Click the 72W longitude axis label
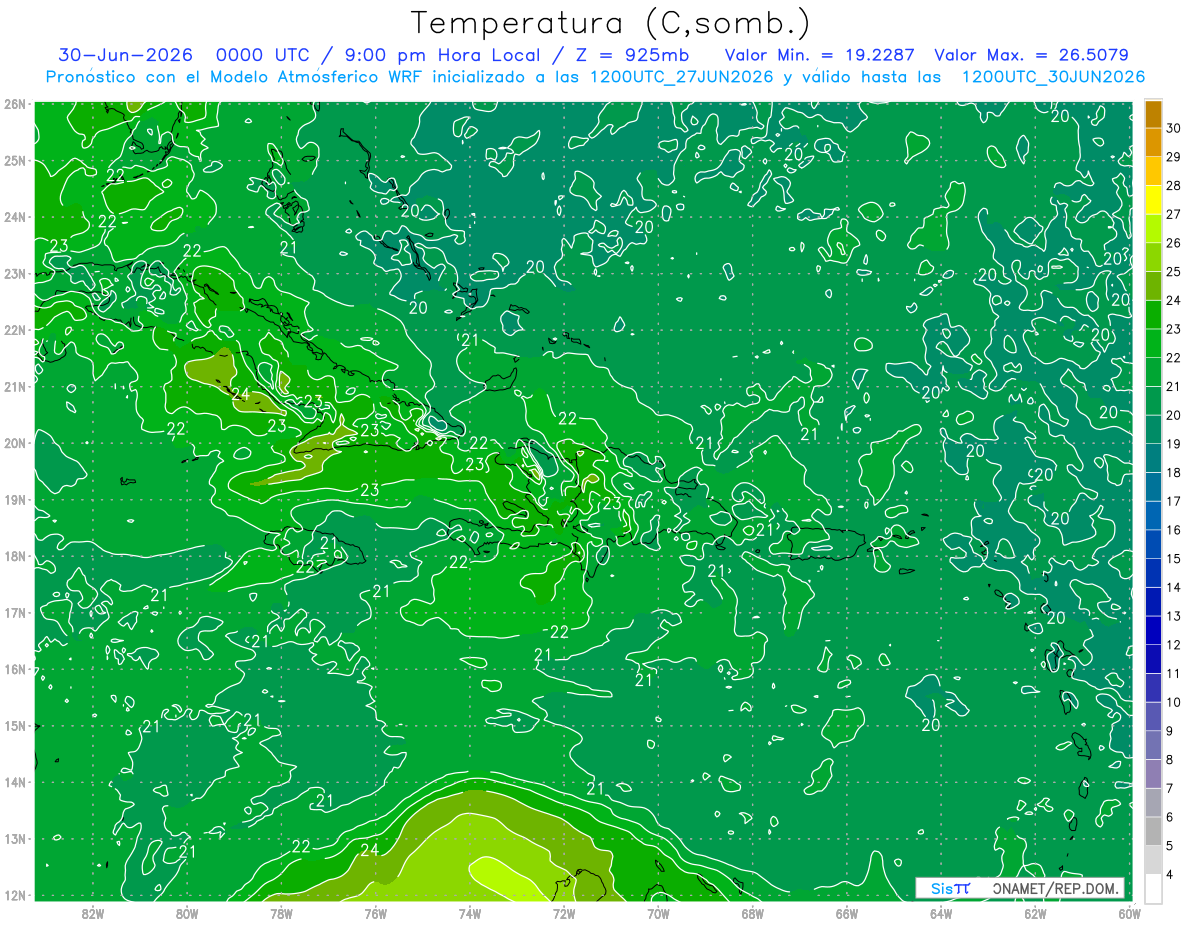Image resolution: width=1200 pixels, height=927 pixels. 564,913
